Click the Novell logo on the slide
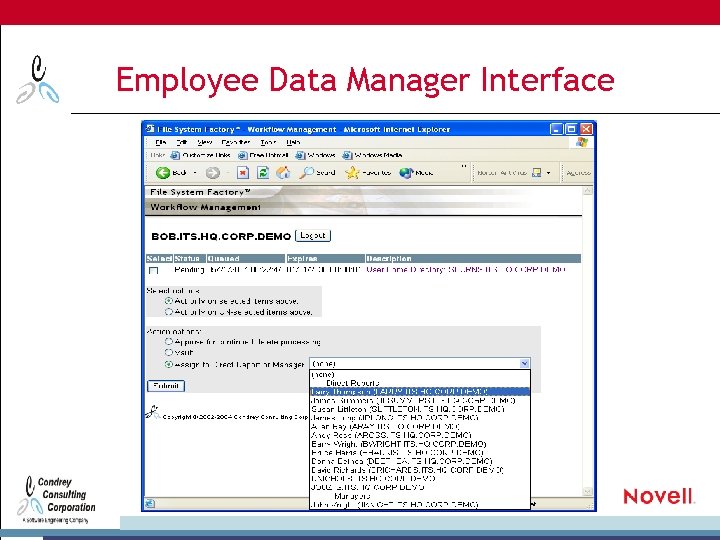The width and height of the screenshot is (720, 540). pos(658,496)
